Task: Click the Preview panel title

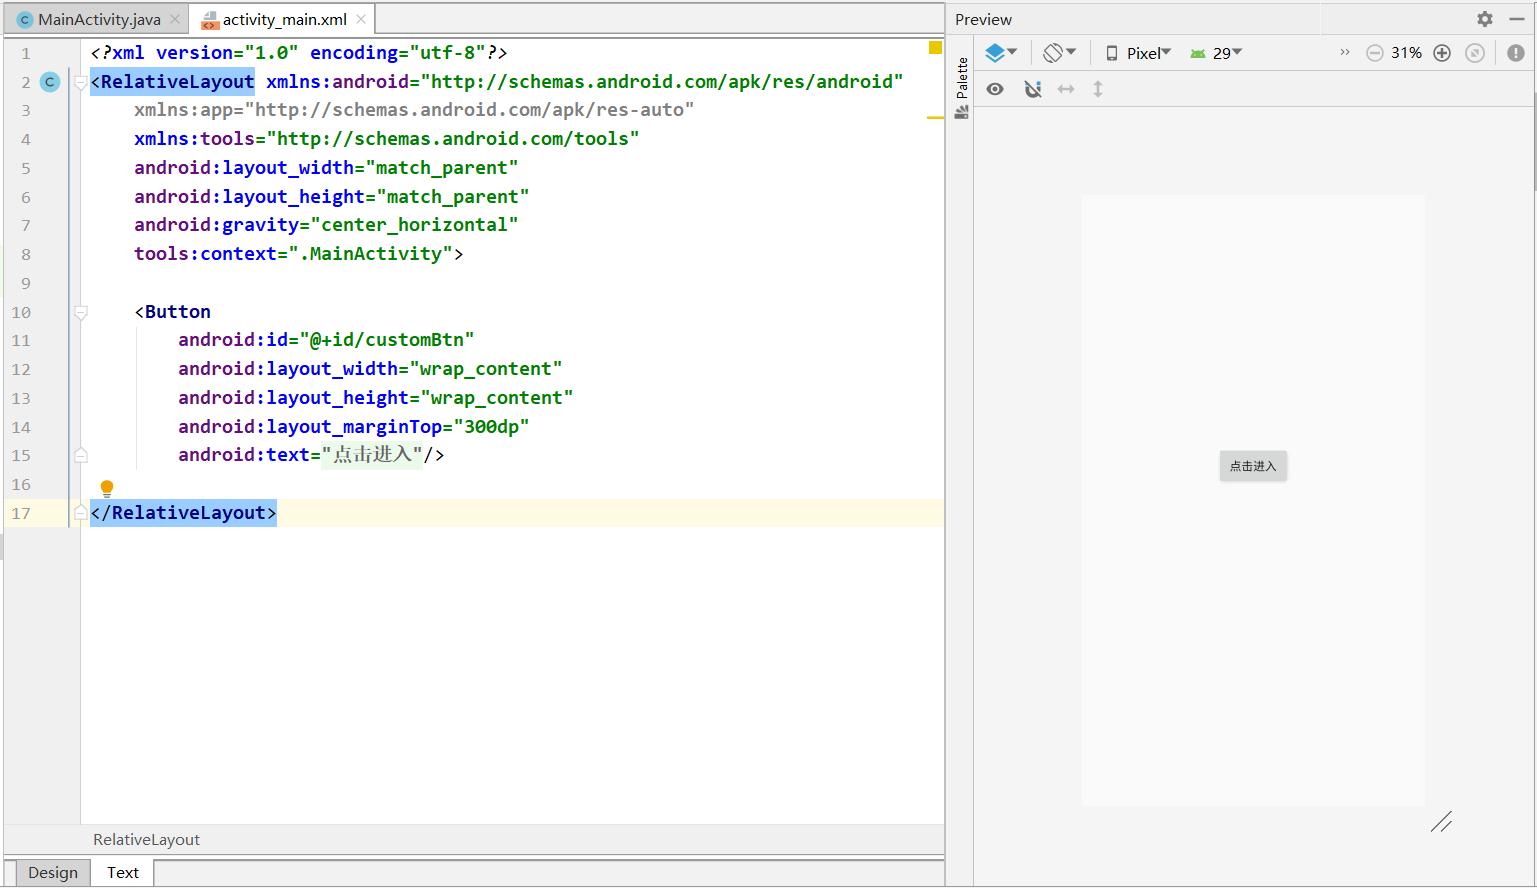Action: [983, 19]
